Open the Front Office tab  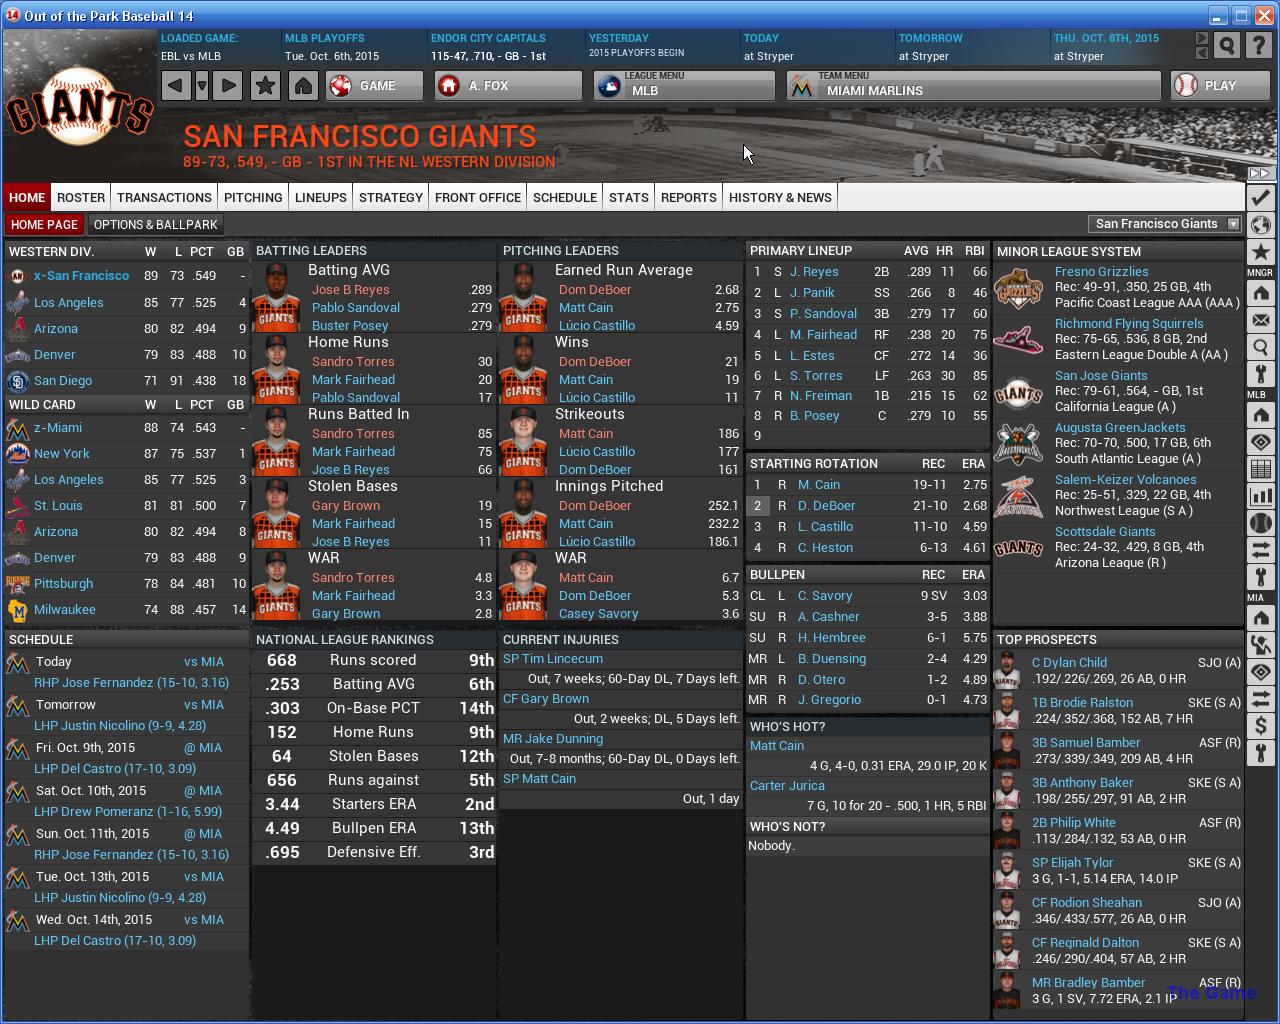478,197
